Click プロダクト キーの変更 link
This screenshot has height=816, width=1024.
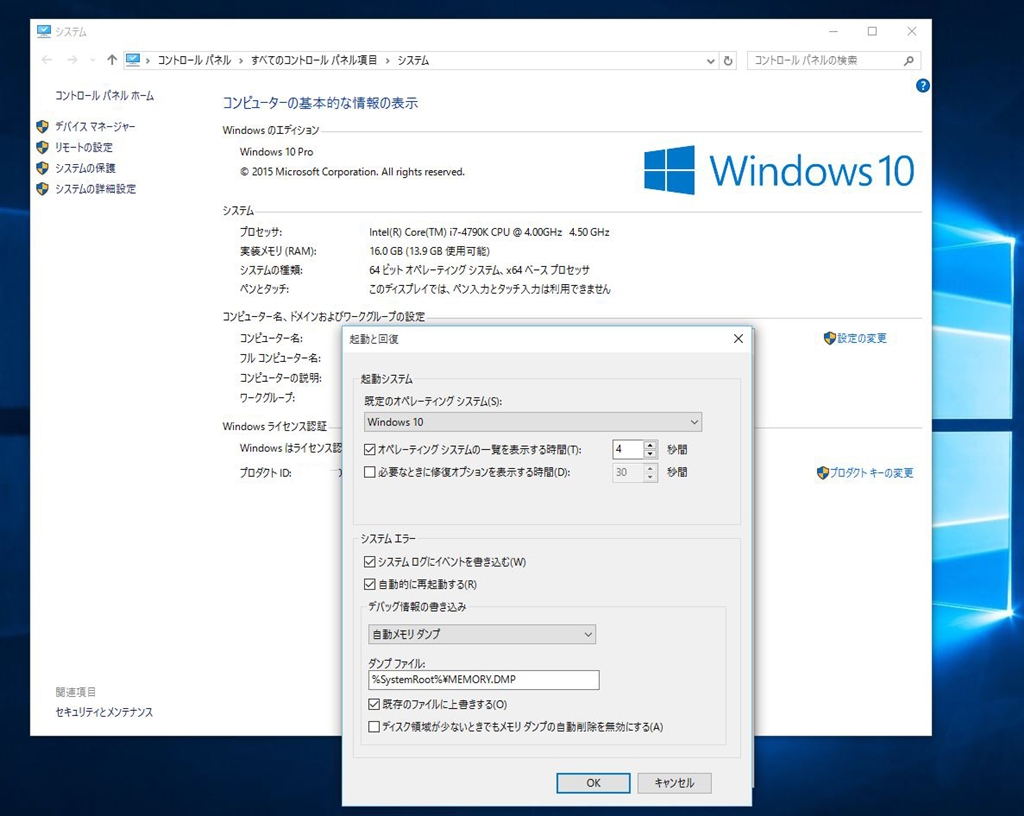pos(872,473)
